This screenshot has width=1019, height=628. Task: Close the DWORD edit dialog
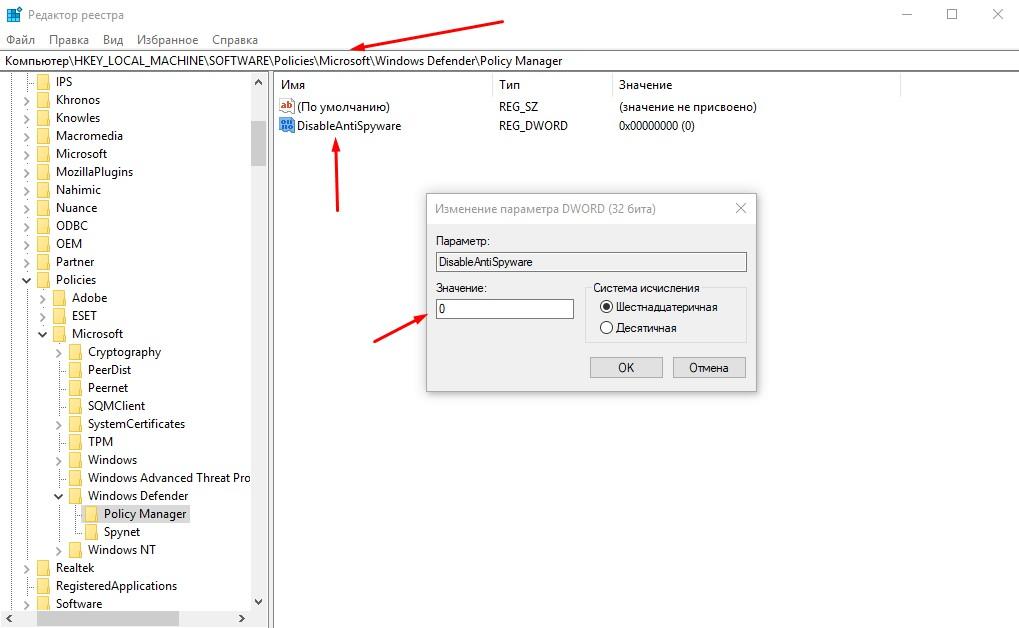coord(741,208)
